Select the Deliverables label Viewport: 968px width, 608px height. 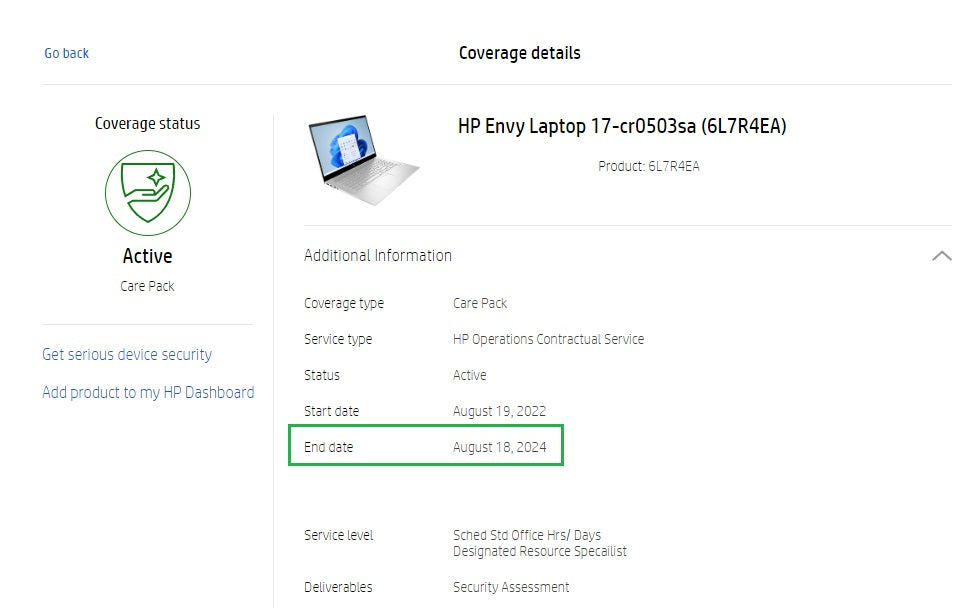tap(338, 587)
